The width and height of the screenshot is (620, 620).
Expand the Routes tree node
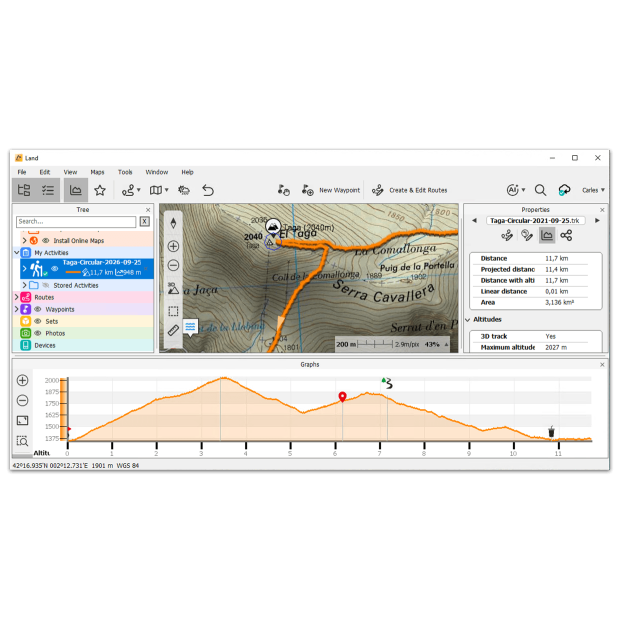click(17, 297)
